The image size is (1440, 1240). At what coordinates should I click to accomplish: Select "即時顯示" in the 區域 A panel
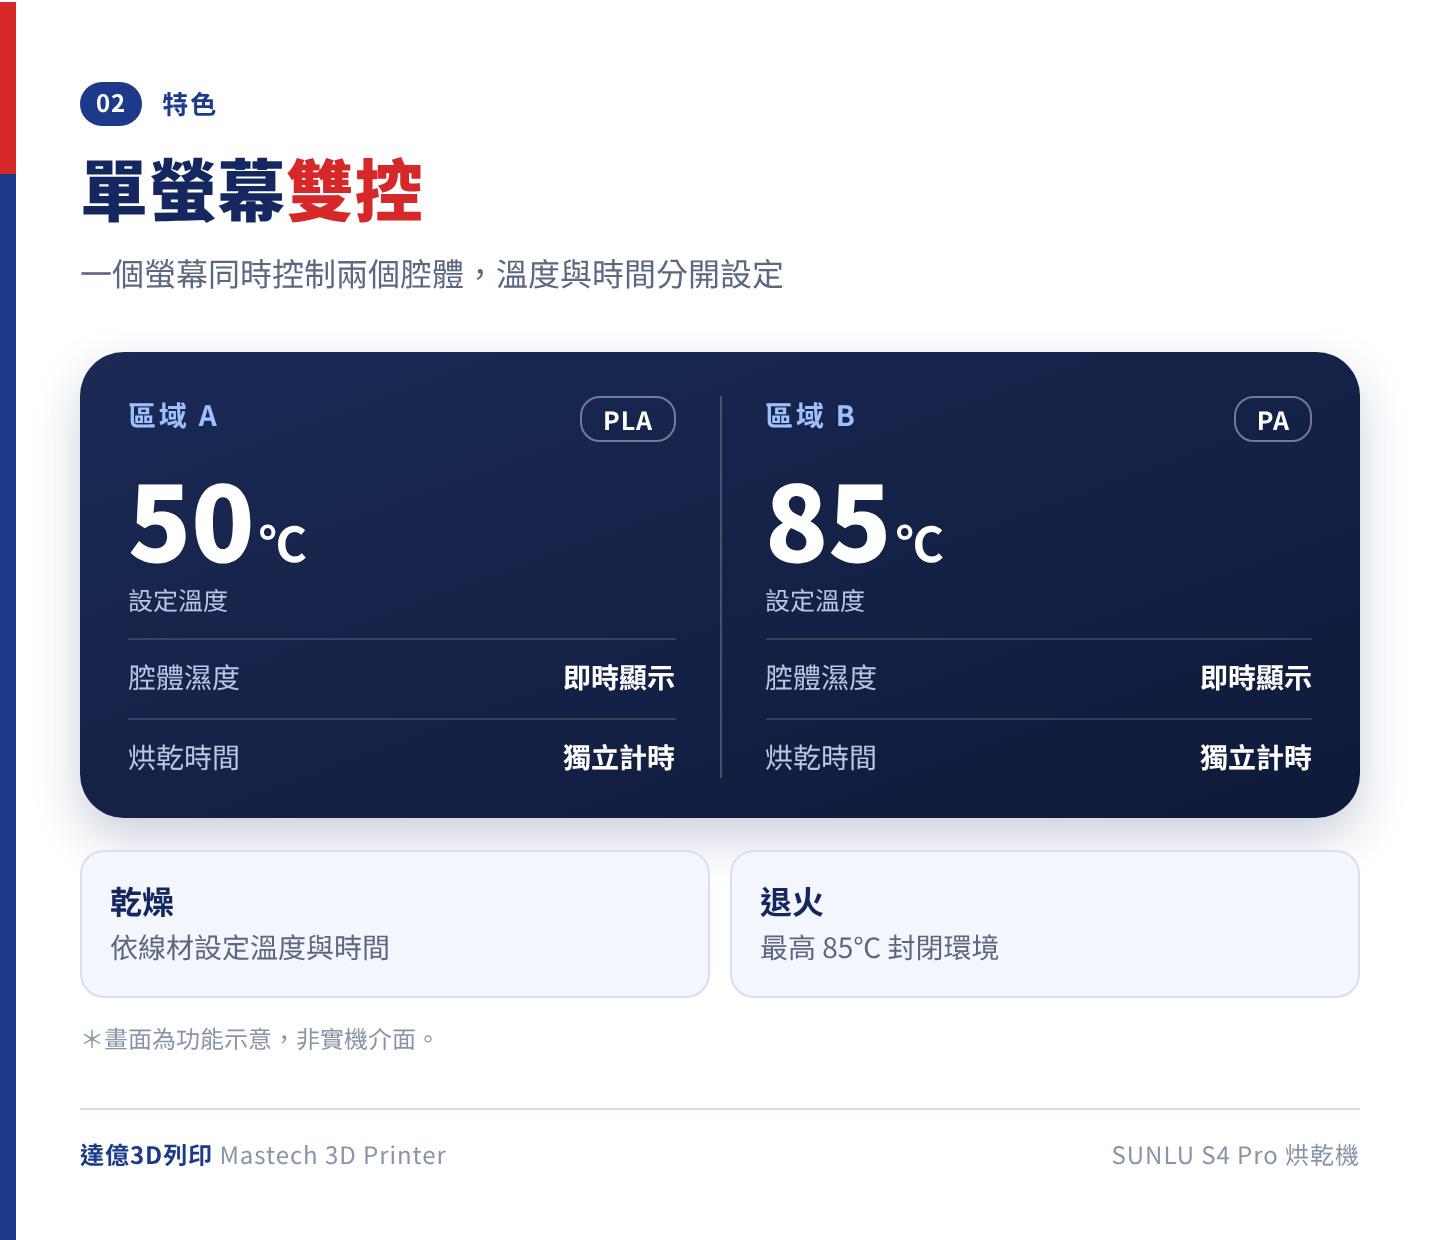(619, 678)
